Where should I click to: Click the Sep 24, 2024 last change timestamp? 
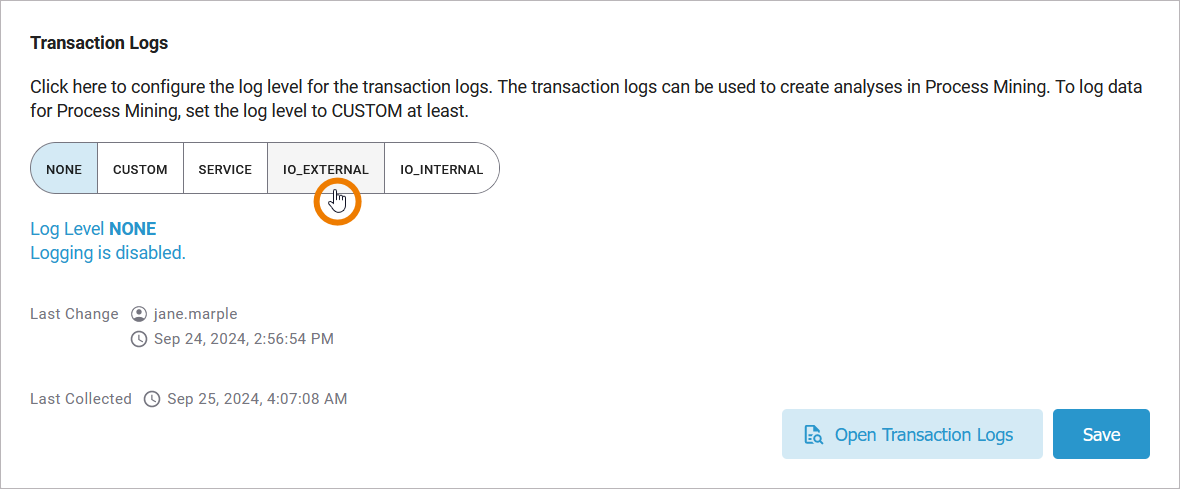click(x=243, y=339)
